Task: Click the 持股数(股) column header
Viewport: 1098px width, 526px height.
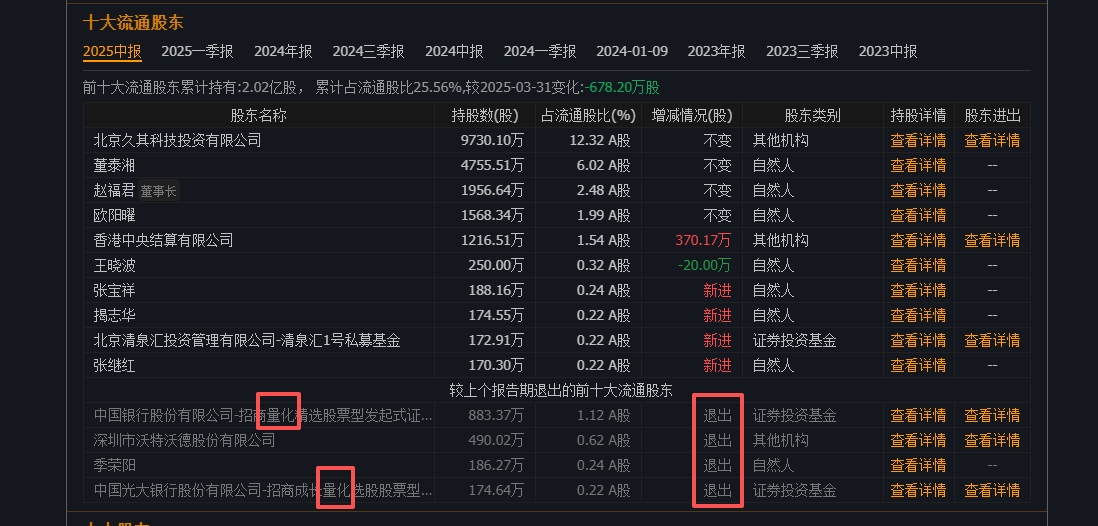Action: [485, 116]
